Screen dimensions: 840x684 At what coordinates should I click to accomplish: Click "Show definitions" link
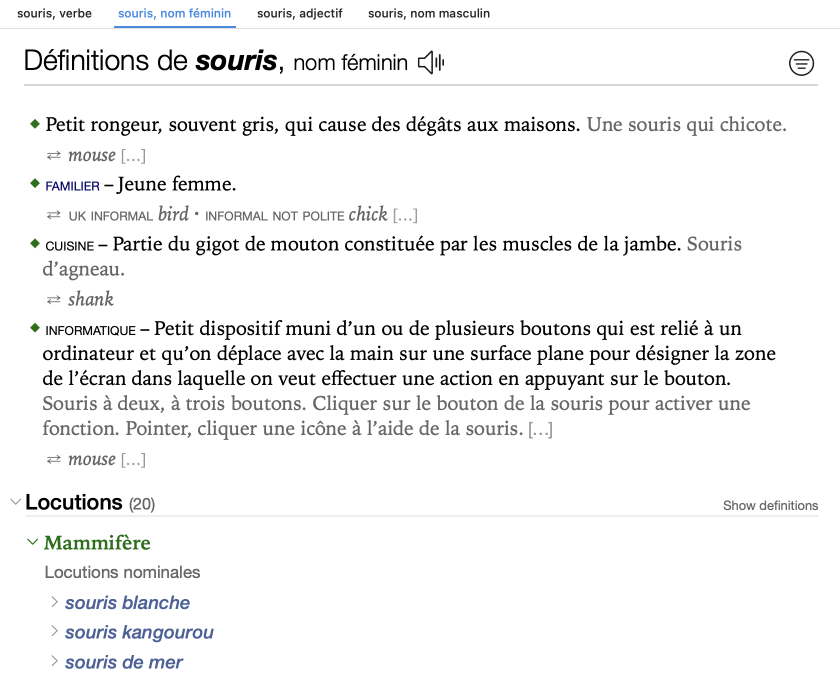770,505
